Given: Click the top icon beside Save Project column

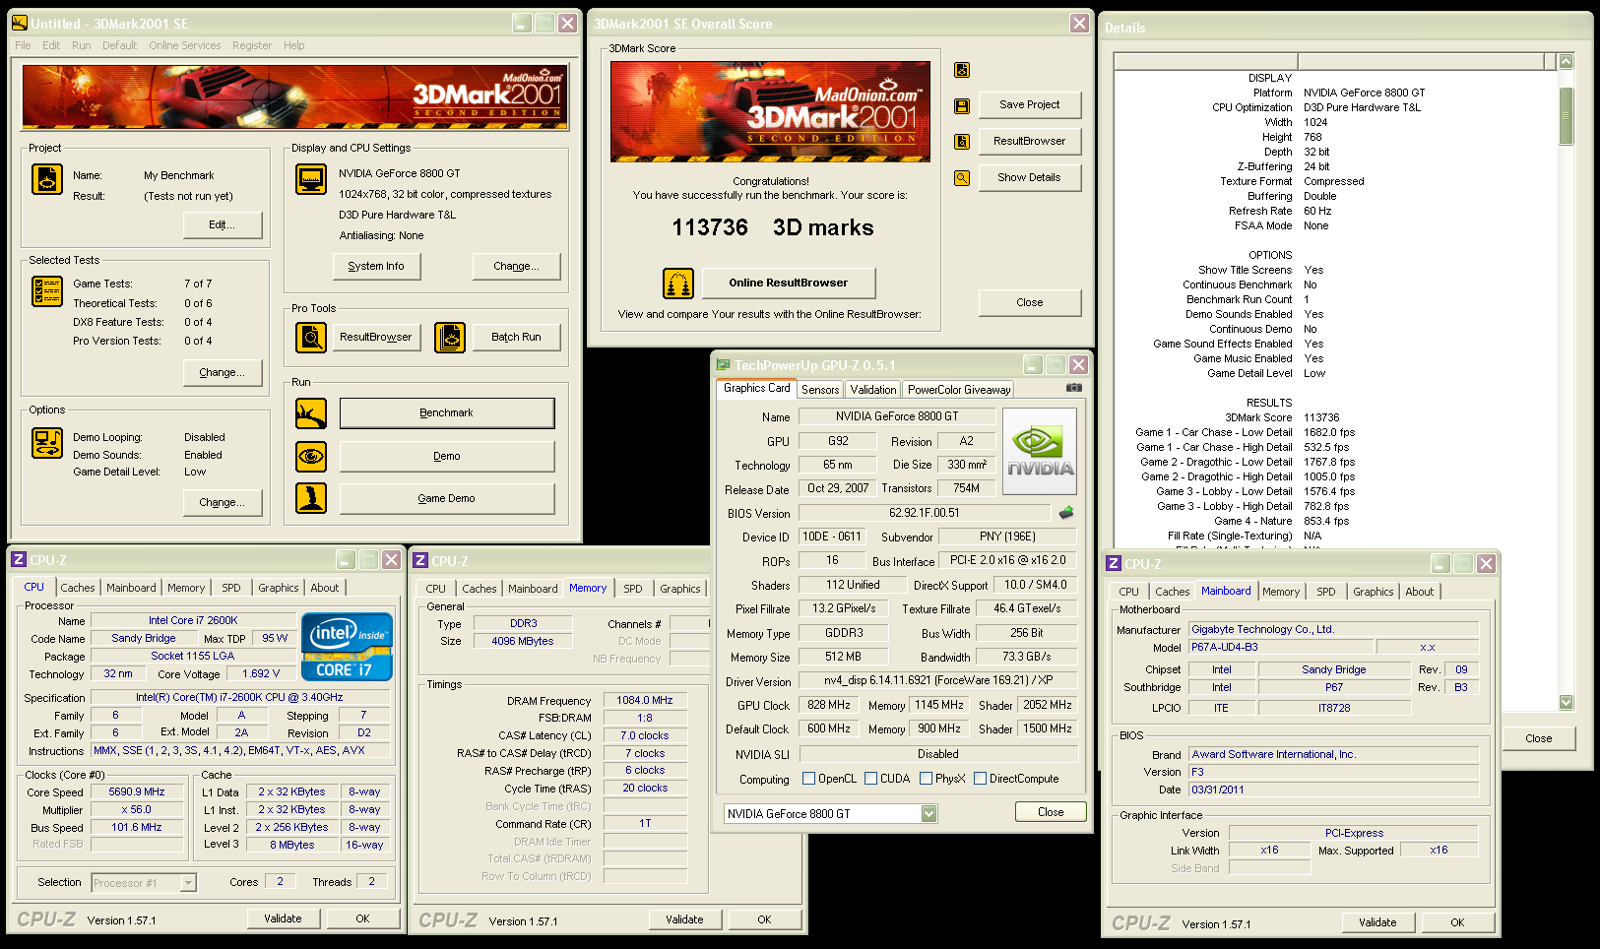Looking at the screenshot, I should point(962,70).
